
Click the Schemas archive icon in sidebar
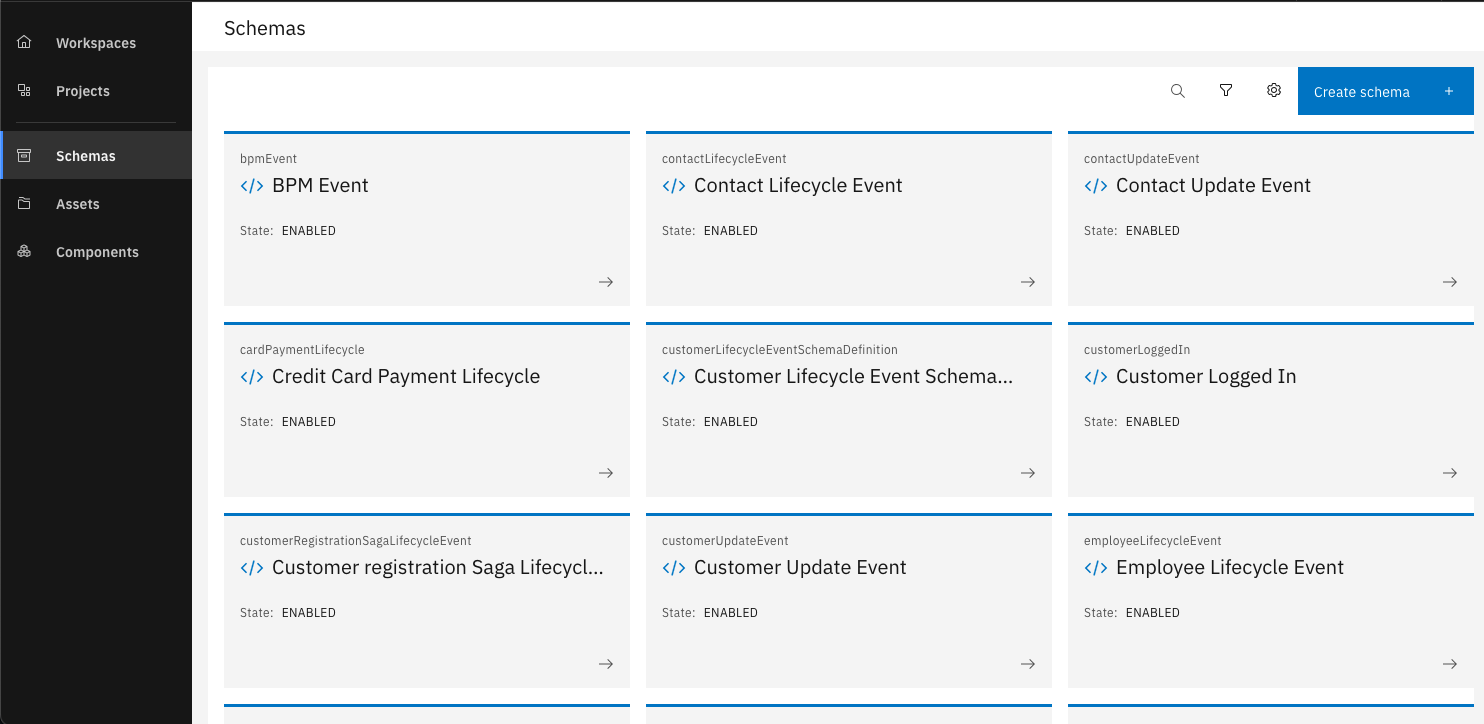coord(25,156)
